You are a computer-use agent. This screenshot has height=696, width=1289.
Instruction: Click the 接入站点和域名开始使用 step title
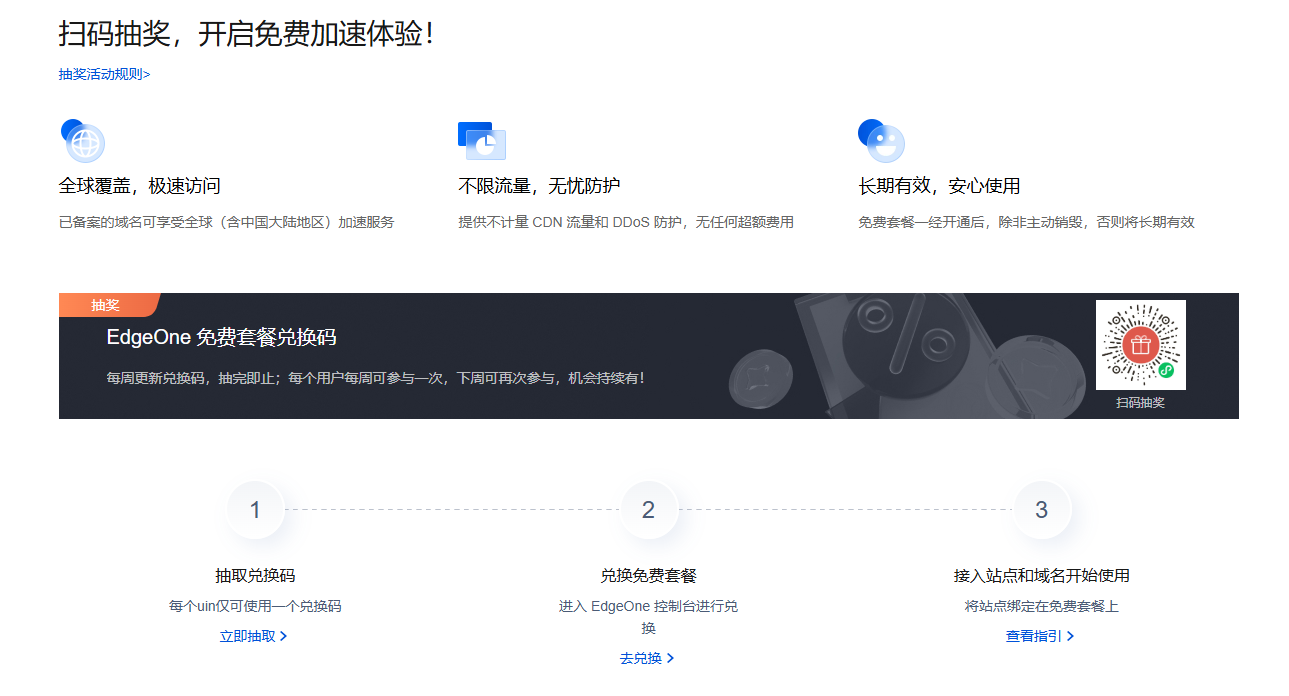[1041, 576]
